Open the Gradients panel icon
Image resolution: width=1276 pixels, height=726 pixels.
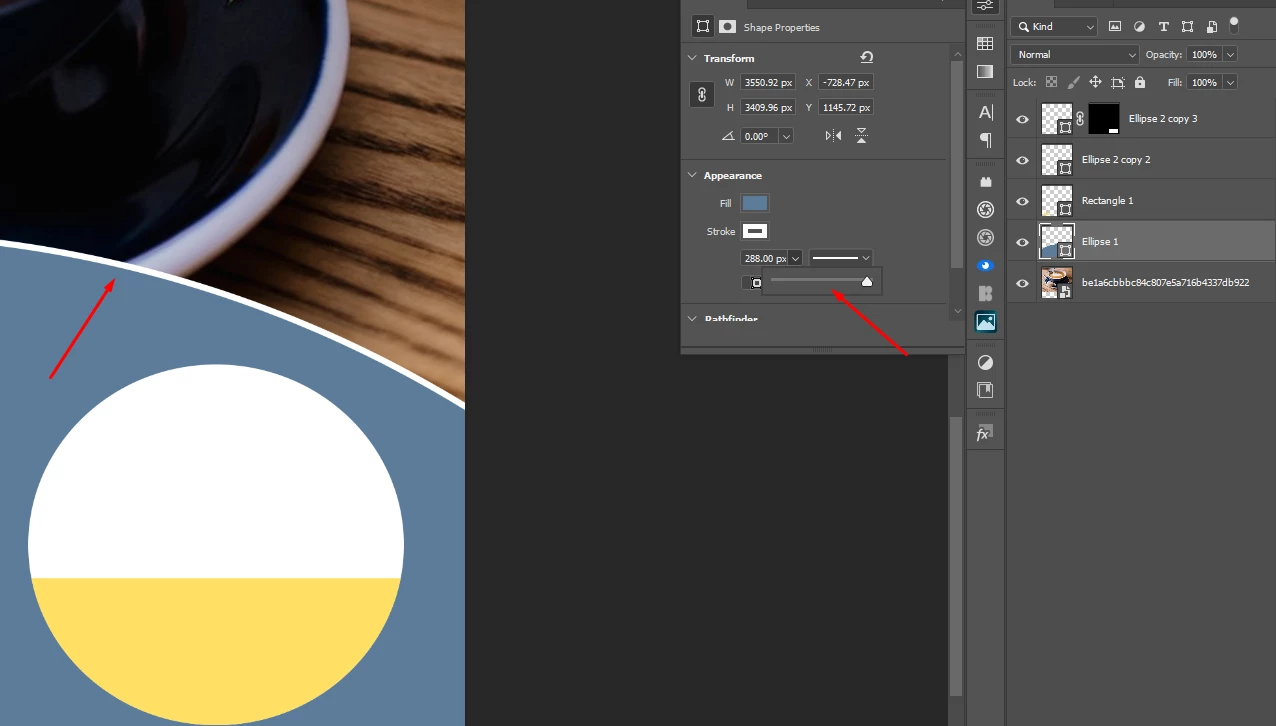pyautogui.click(x=985, y=71)
